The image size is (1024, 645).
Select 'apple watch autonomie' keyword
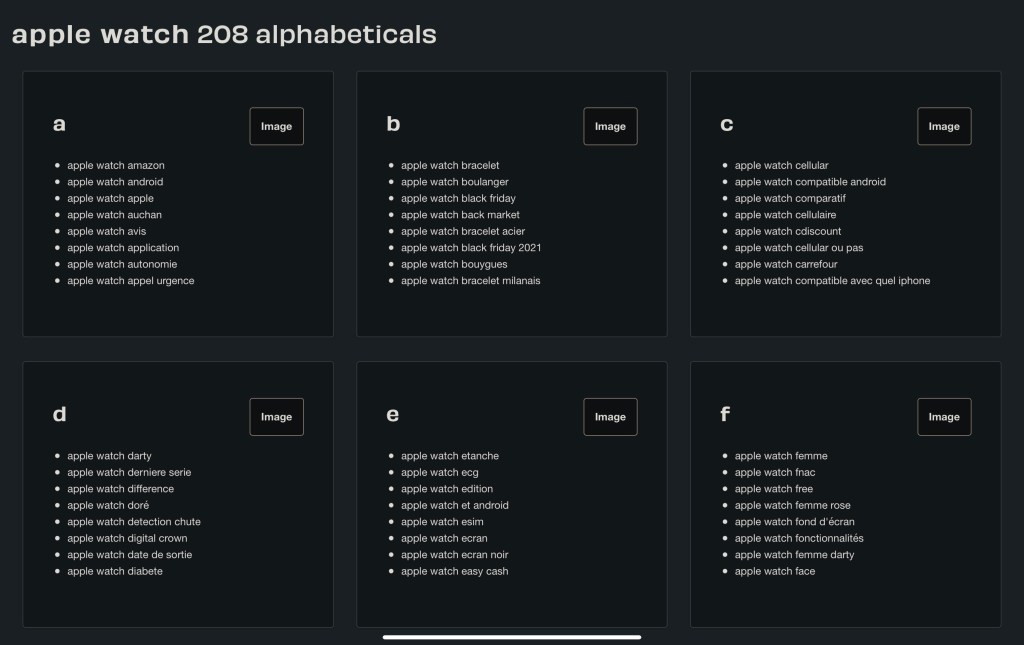click(123, 264)
